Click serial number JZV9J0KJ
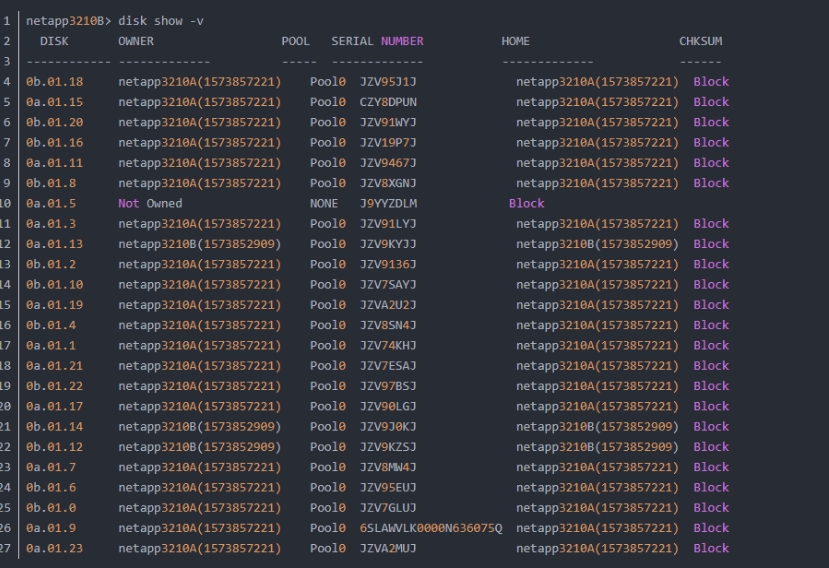Screen dimensions: 829x568 [388, 426]
